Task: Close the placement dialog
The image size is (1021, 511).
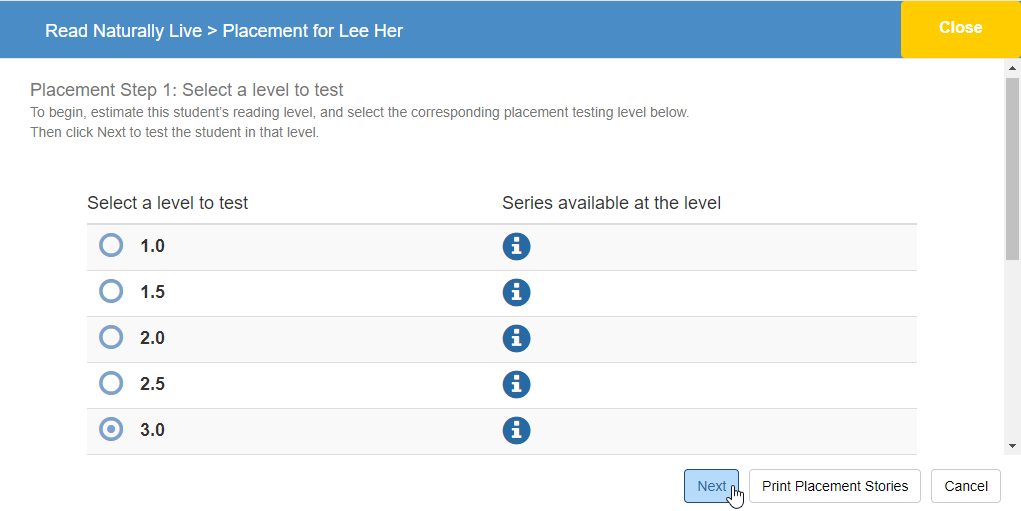Action: click(960, 29)
